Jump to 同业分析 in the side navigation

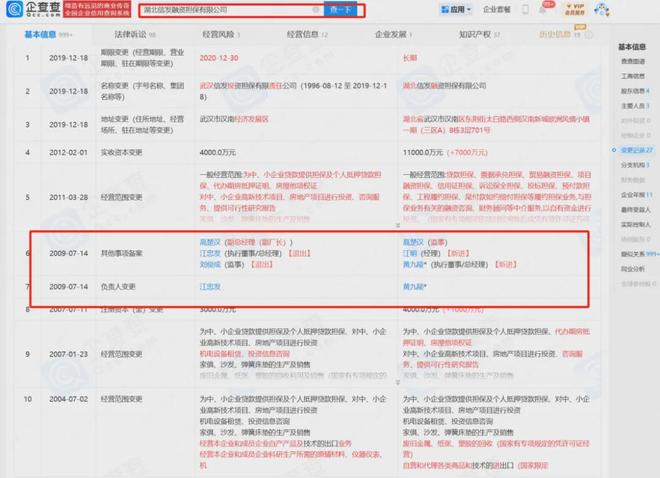pos(633,269)
